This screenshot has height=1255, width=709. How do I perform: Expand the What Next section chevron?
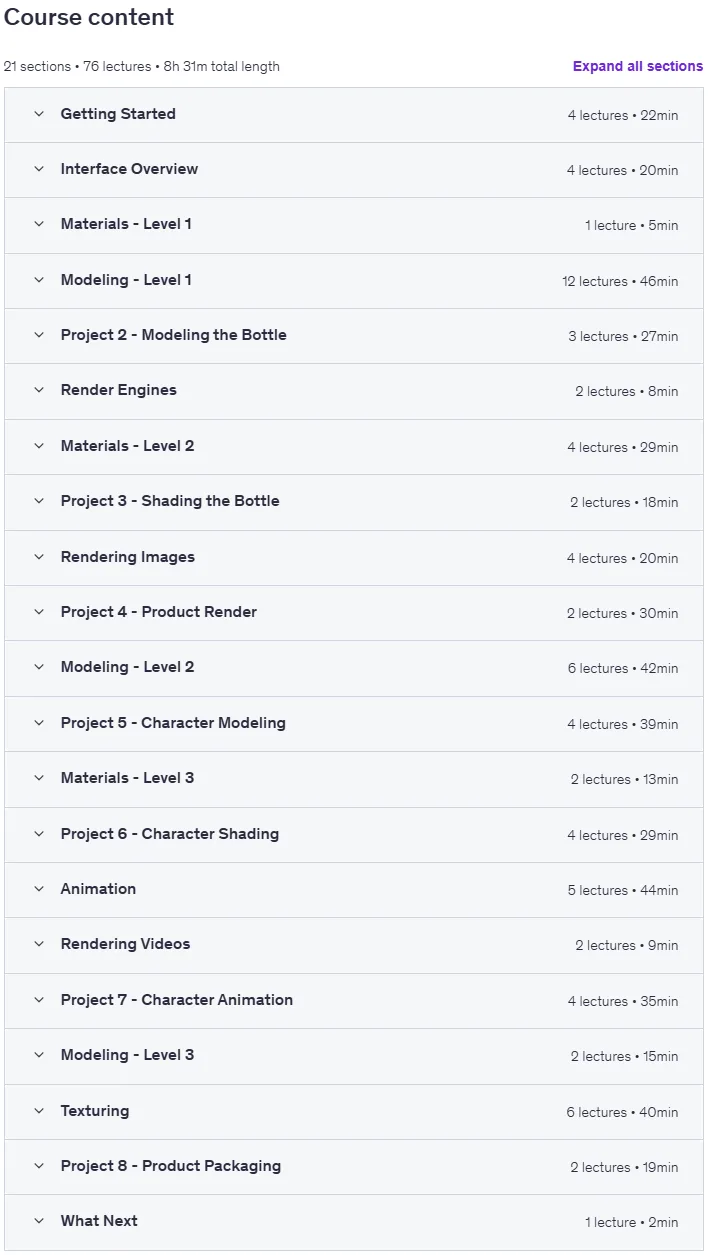39,1221
